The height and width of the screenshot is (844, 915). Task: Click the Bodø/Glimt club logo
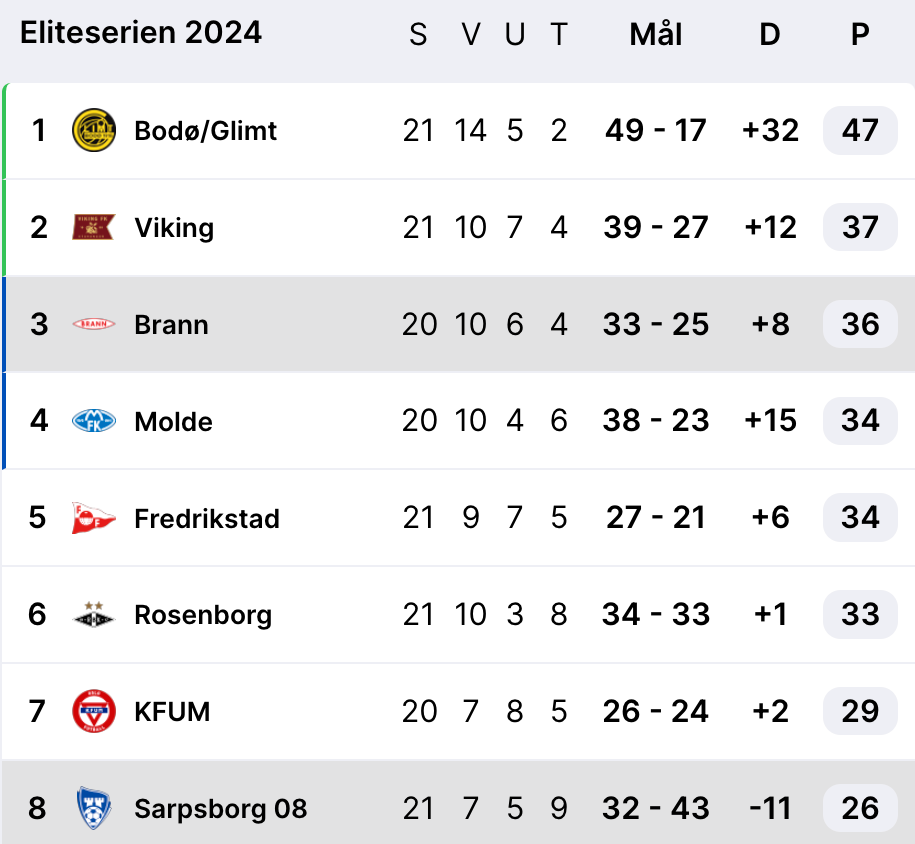(x=94, y=131)
